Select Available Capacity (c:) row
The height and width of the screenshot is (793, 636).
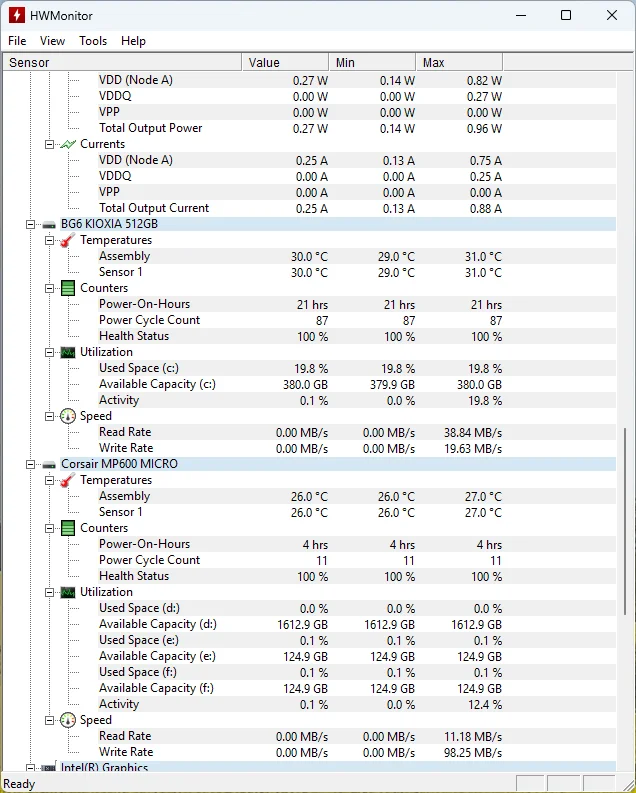357,384
